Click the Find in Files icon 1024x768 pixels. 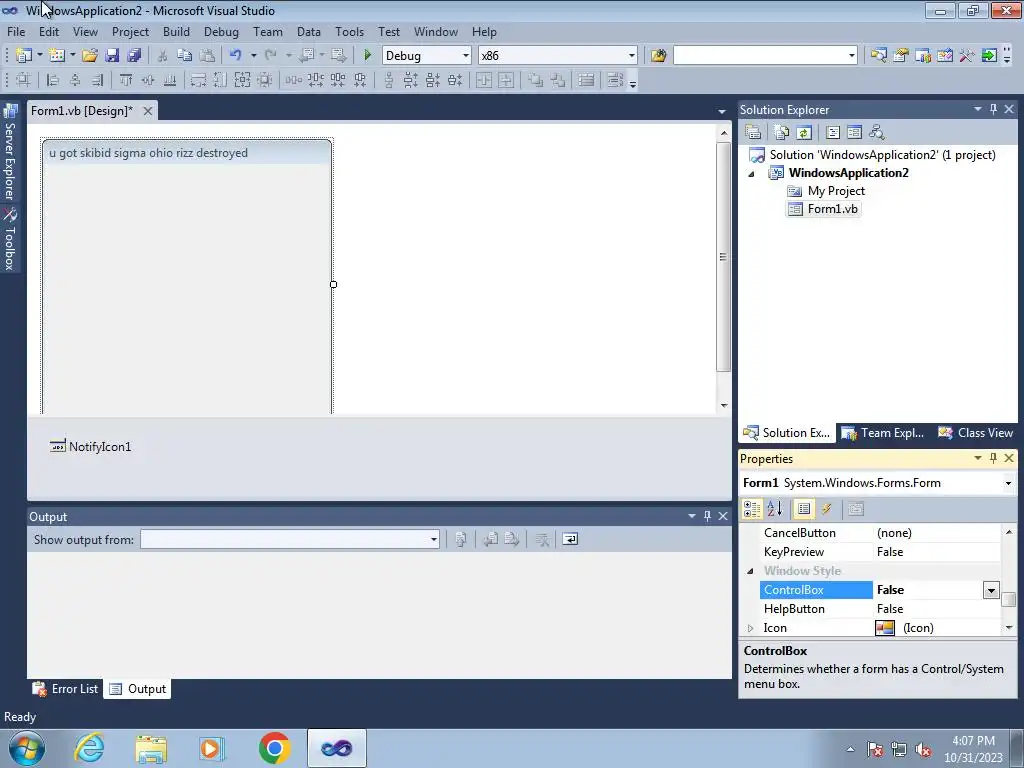click(x=658, y=56)
